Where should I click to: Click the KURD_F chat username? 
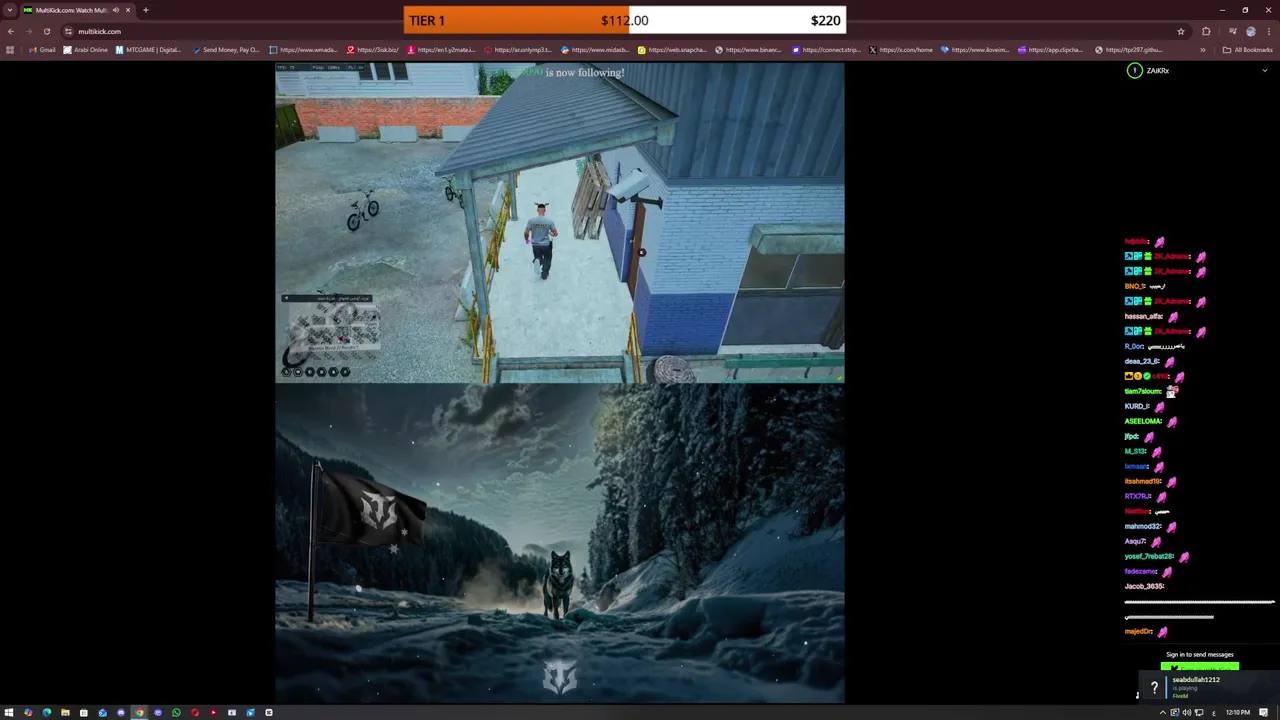[1137, 407]
